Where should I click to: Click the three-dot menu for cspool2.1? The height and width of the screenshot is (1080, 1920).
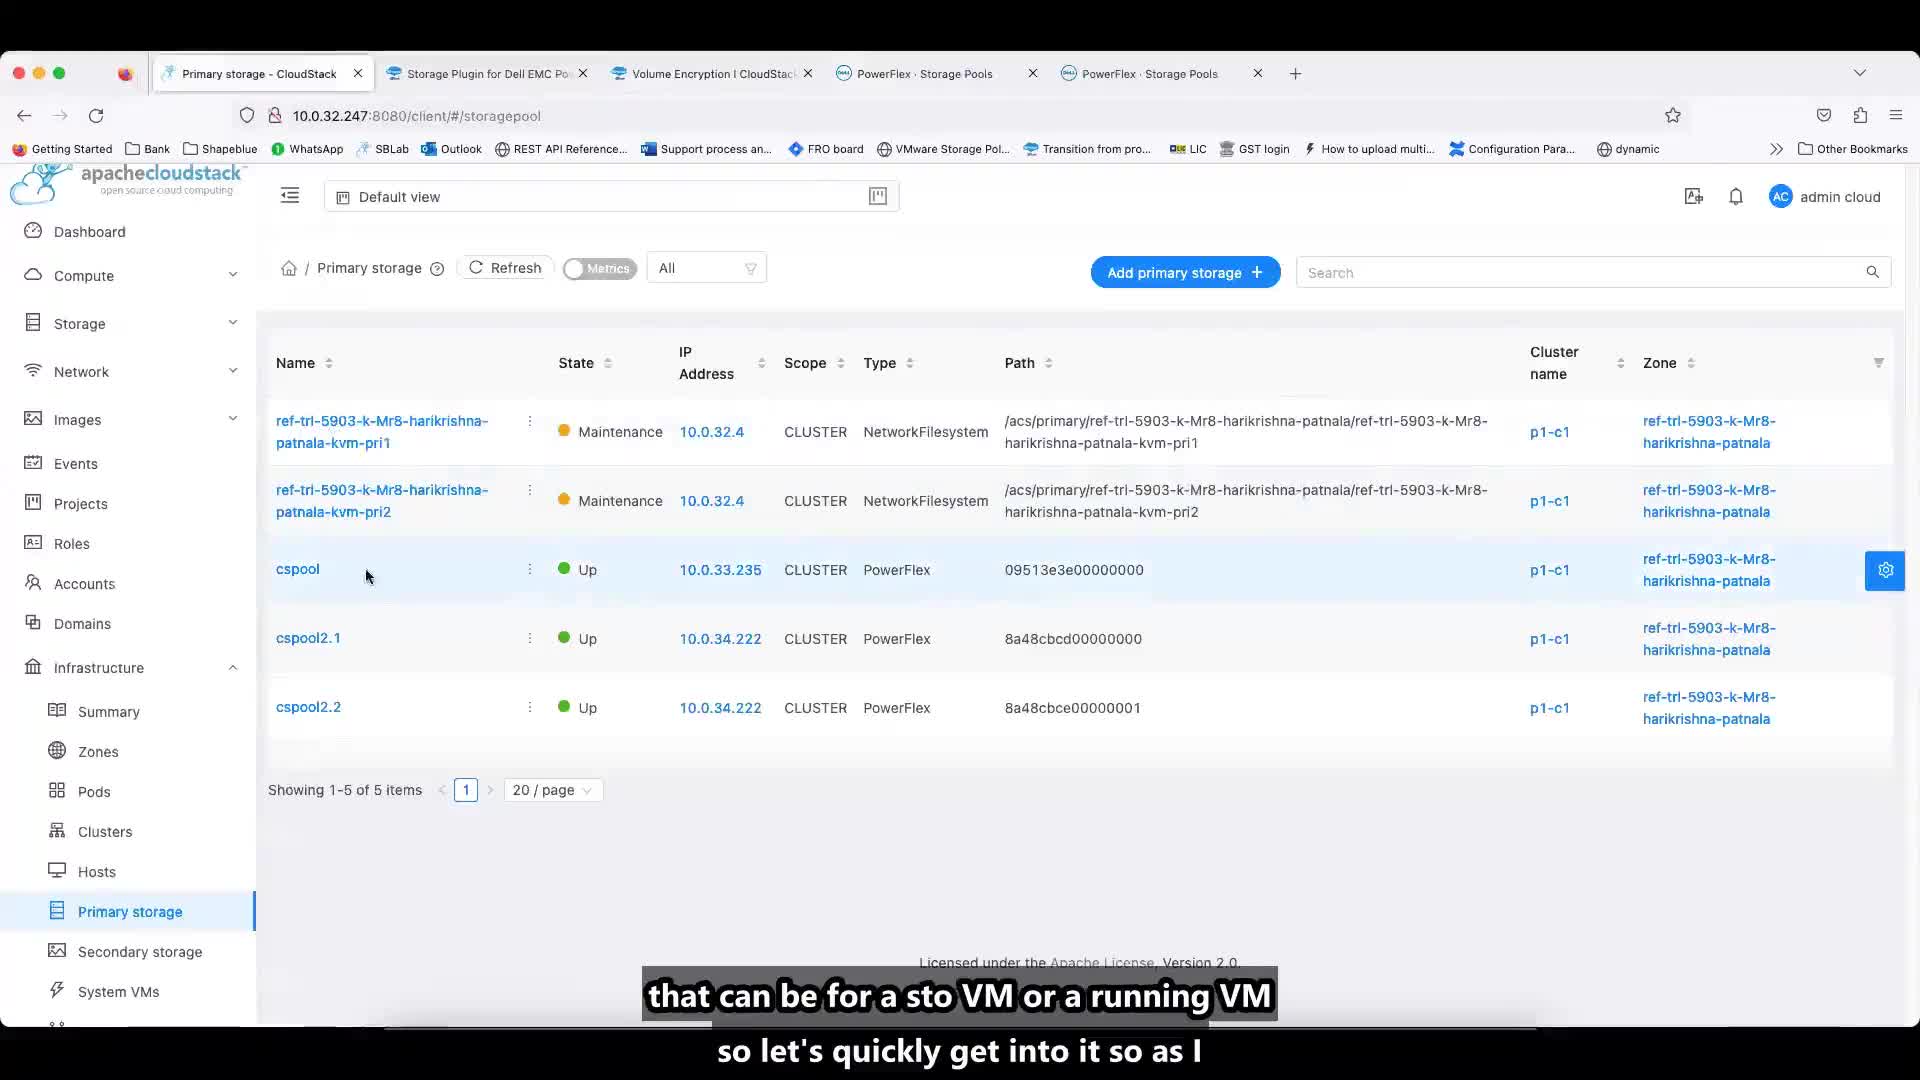[x=529, y=638]
